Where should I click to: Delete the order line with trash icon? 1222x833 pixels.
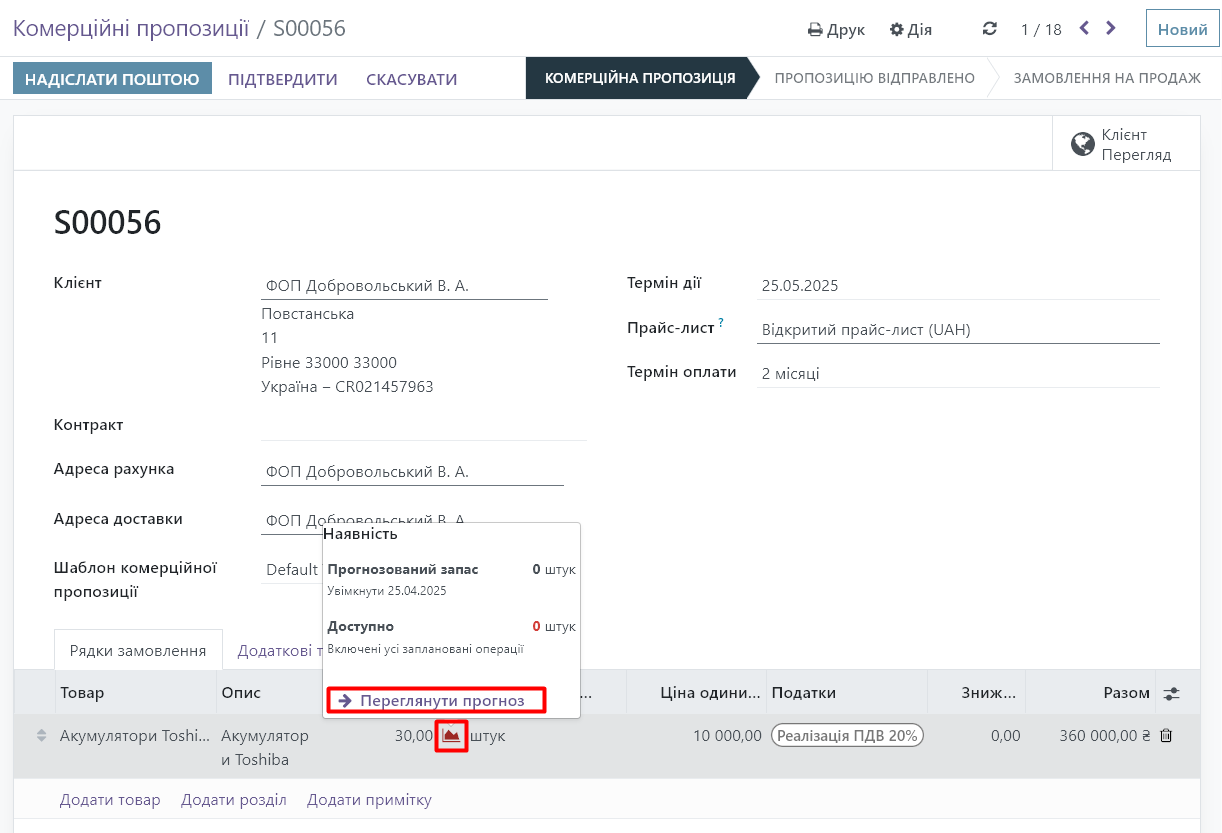click(x=1166, y=736)
